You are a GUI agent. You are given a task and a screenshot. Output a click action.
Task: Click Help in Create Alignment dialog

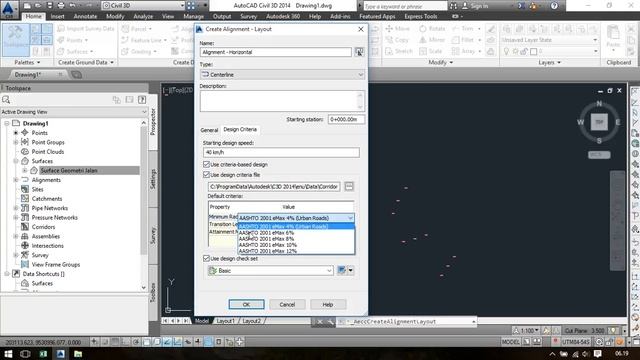click(328, 304)
